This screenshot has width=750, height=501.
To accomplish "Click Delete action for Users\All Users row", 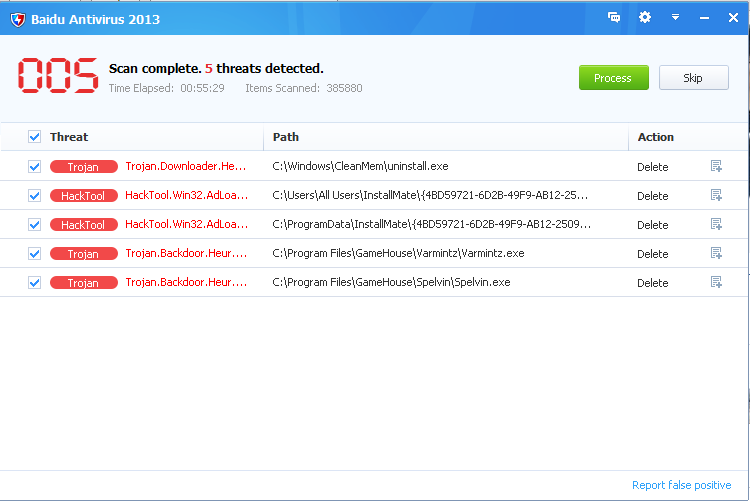I will 652,196.
